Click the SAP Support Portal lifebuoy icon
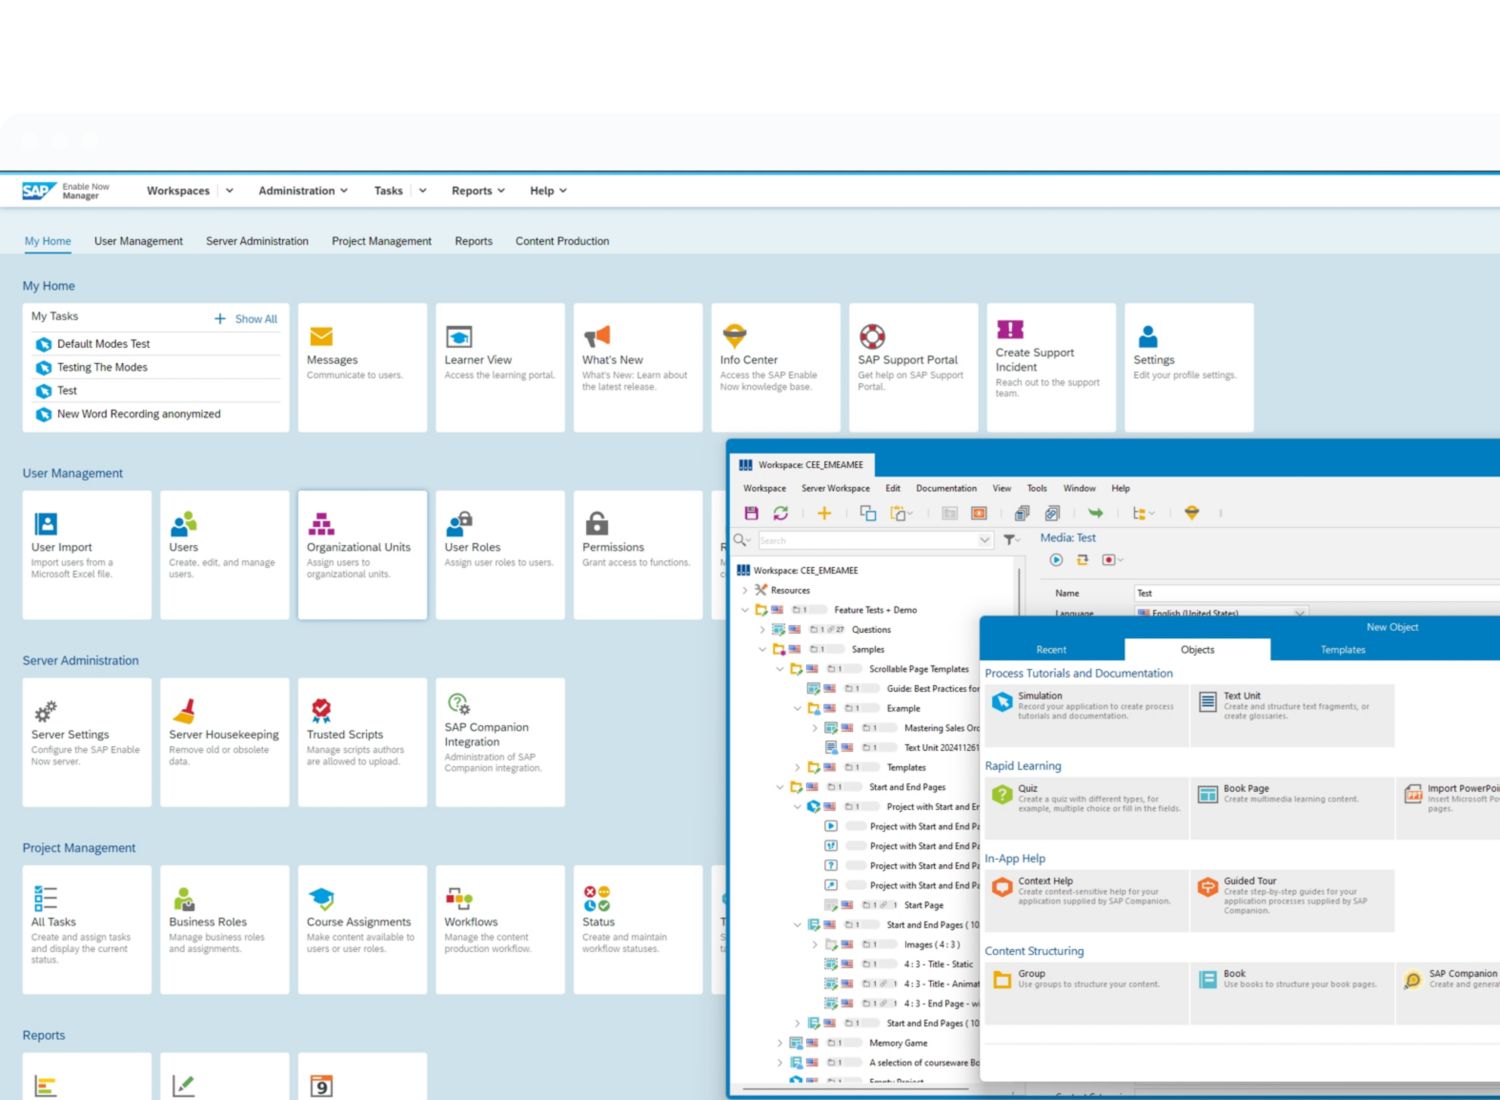This screenshot has width=1500, height=1100. coord(872,336)
